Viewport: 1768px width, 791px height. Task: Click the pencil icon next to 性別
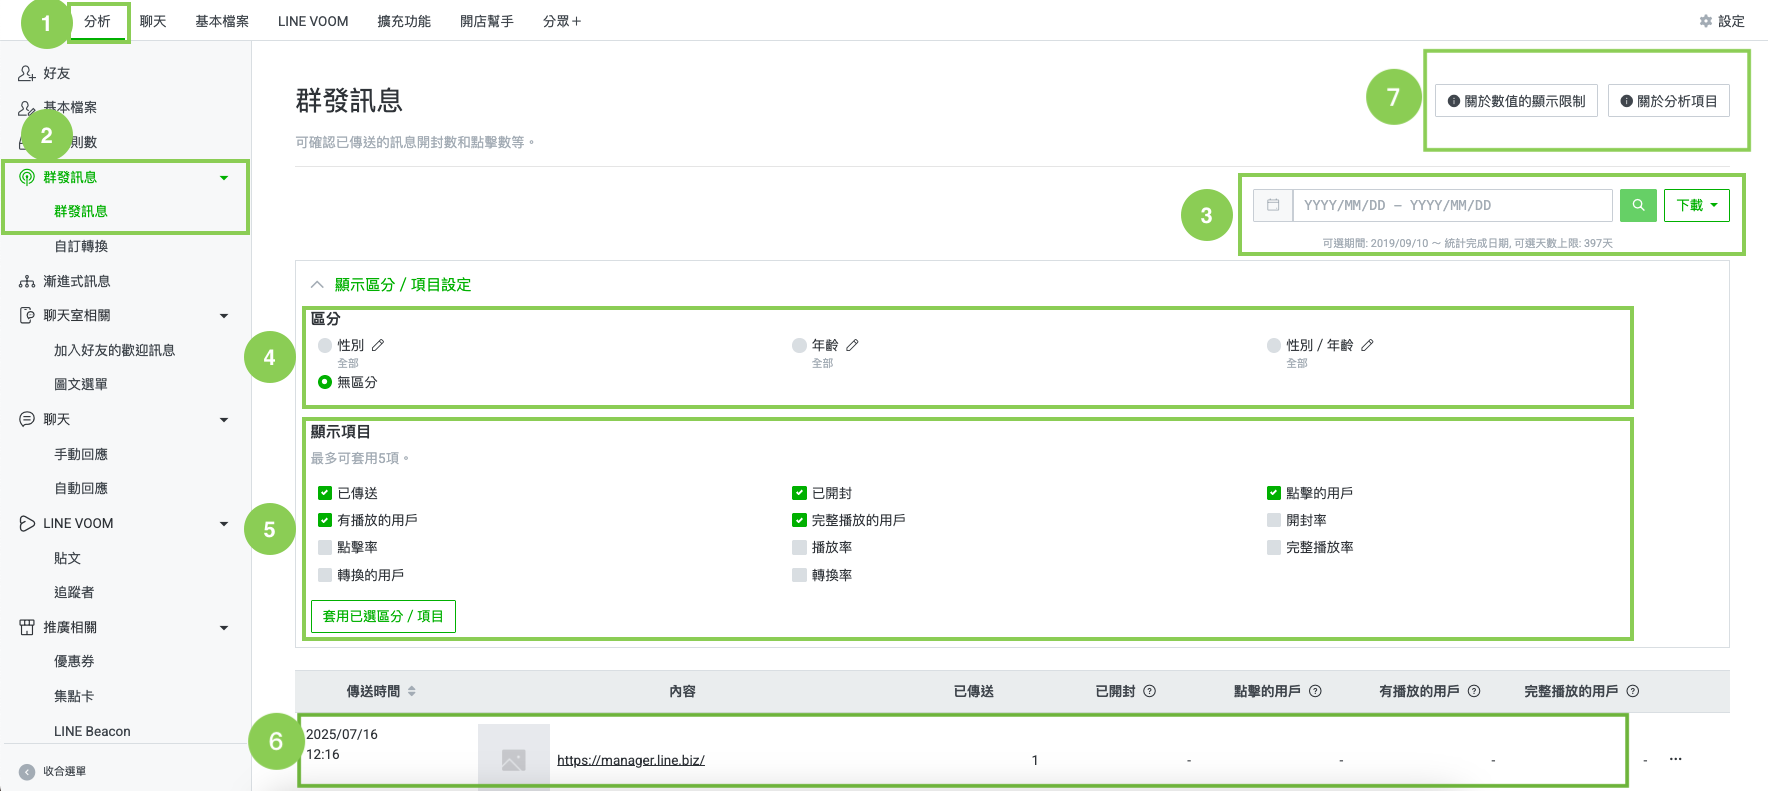click(x=378, y=345)
